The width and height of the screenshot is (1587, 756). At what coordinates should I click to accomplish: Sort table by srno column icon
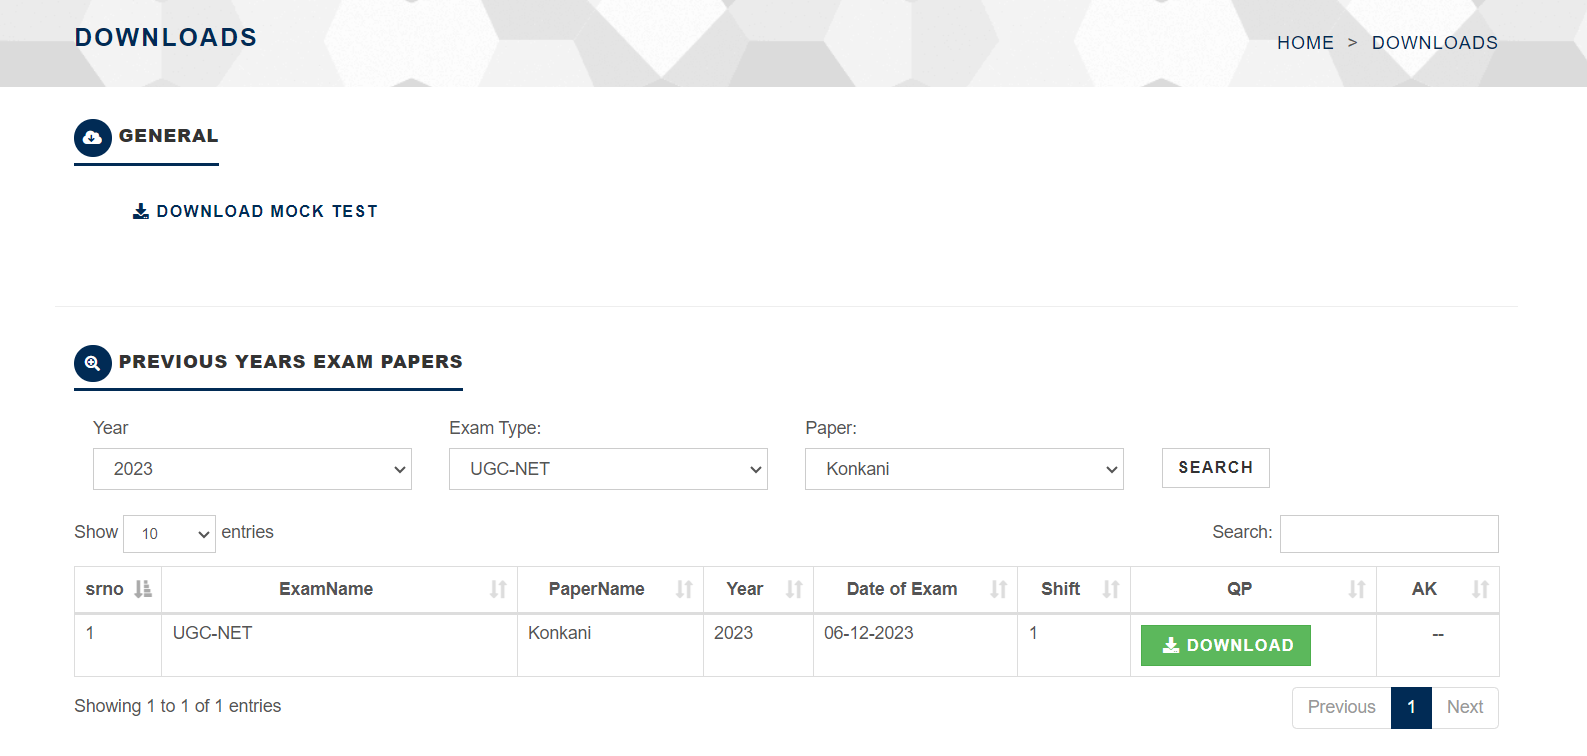(143, 589)
